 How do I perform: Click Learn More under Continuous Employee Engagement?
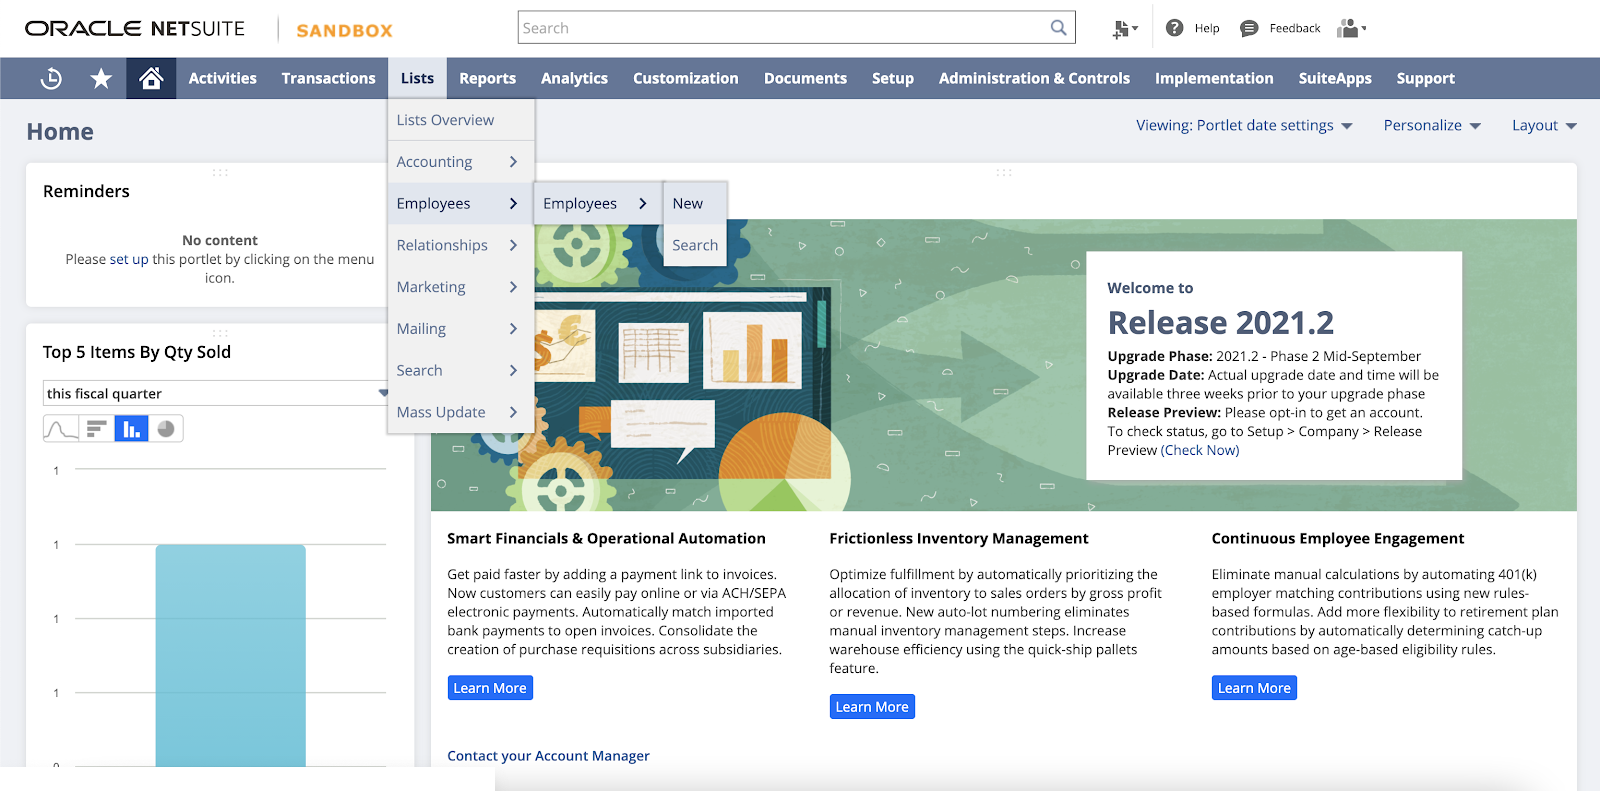[x=1254, y=688]
